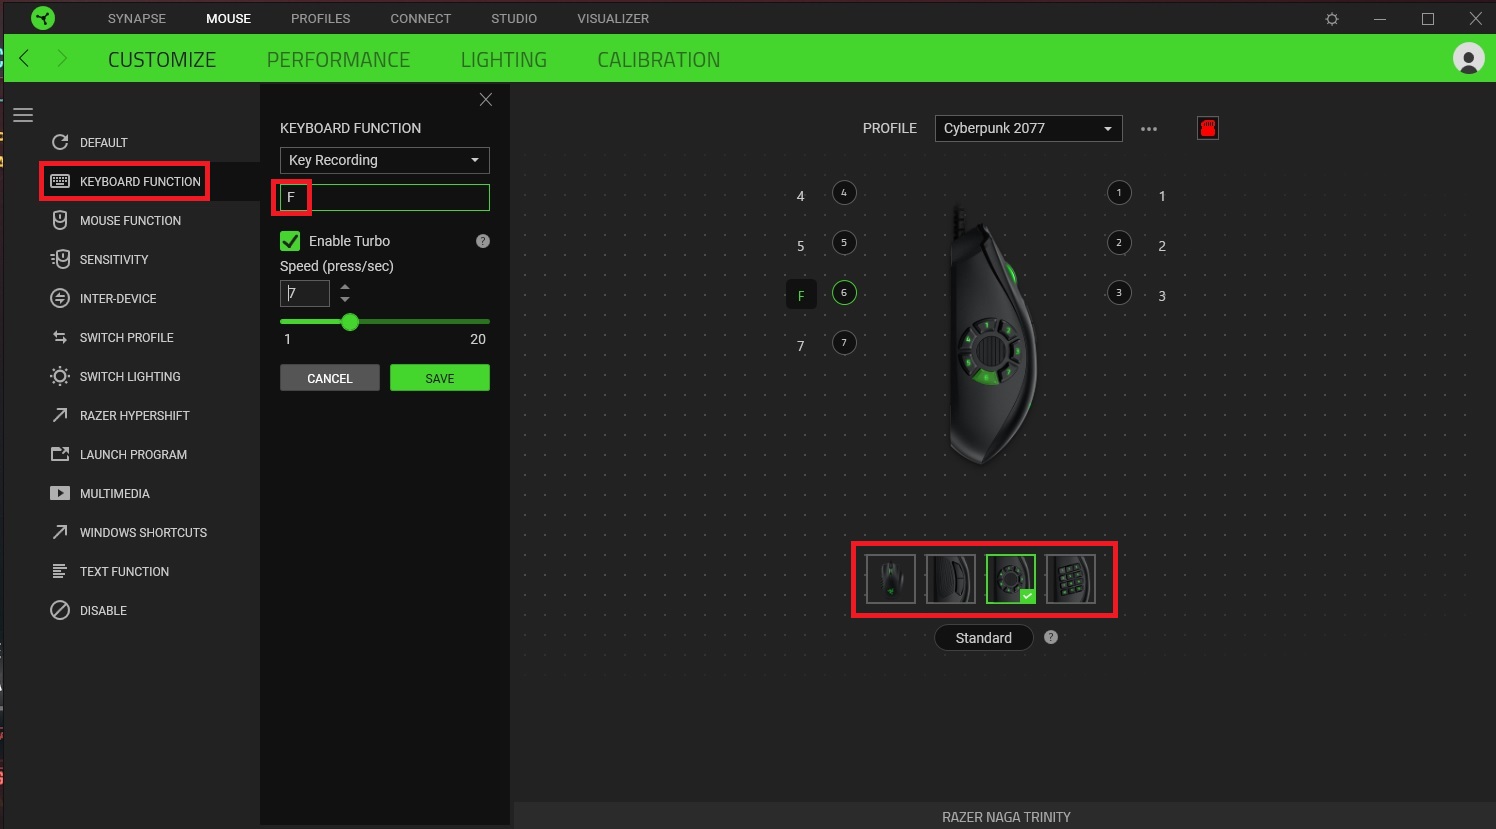
Task: Switch to the Profiles tab
Action: tap(321, 19)
